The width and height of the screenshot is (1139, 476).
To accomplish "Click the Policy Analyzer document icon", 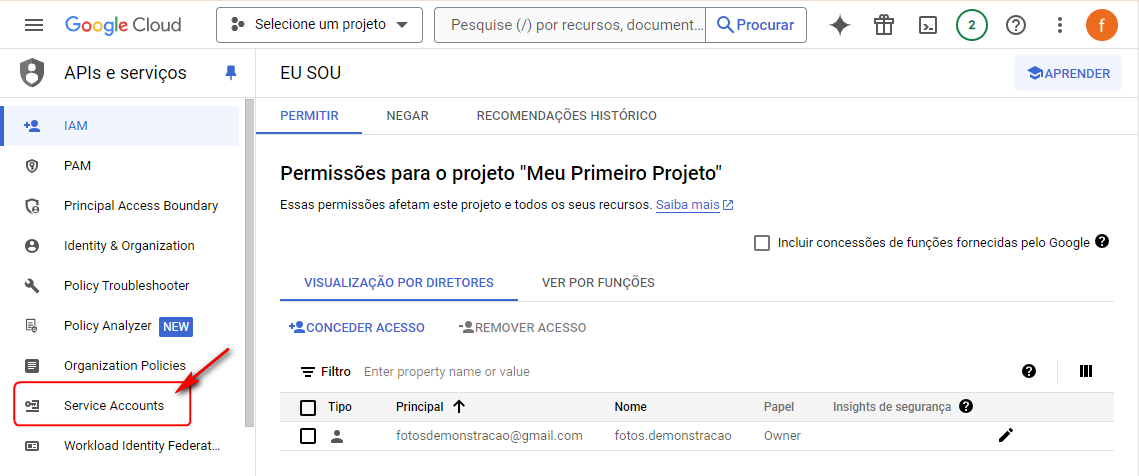I will [32, 326].
